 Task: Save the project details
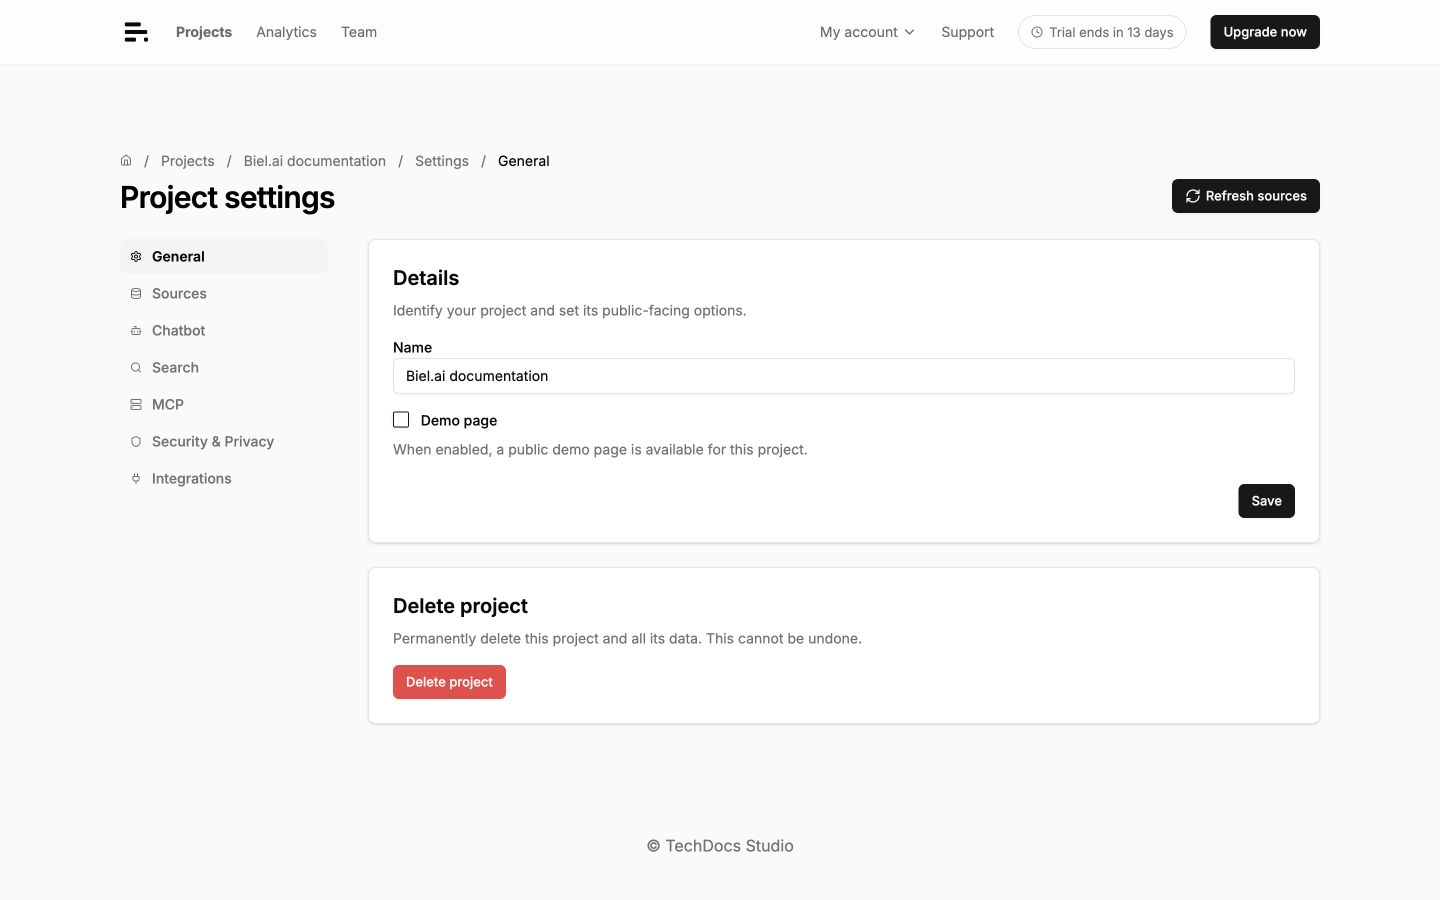1266,501
